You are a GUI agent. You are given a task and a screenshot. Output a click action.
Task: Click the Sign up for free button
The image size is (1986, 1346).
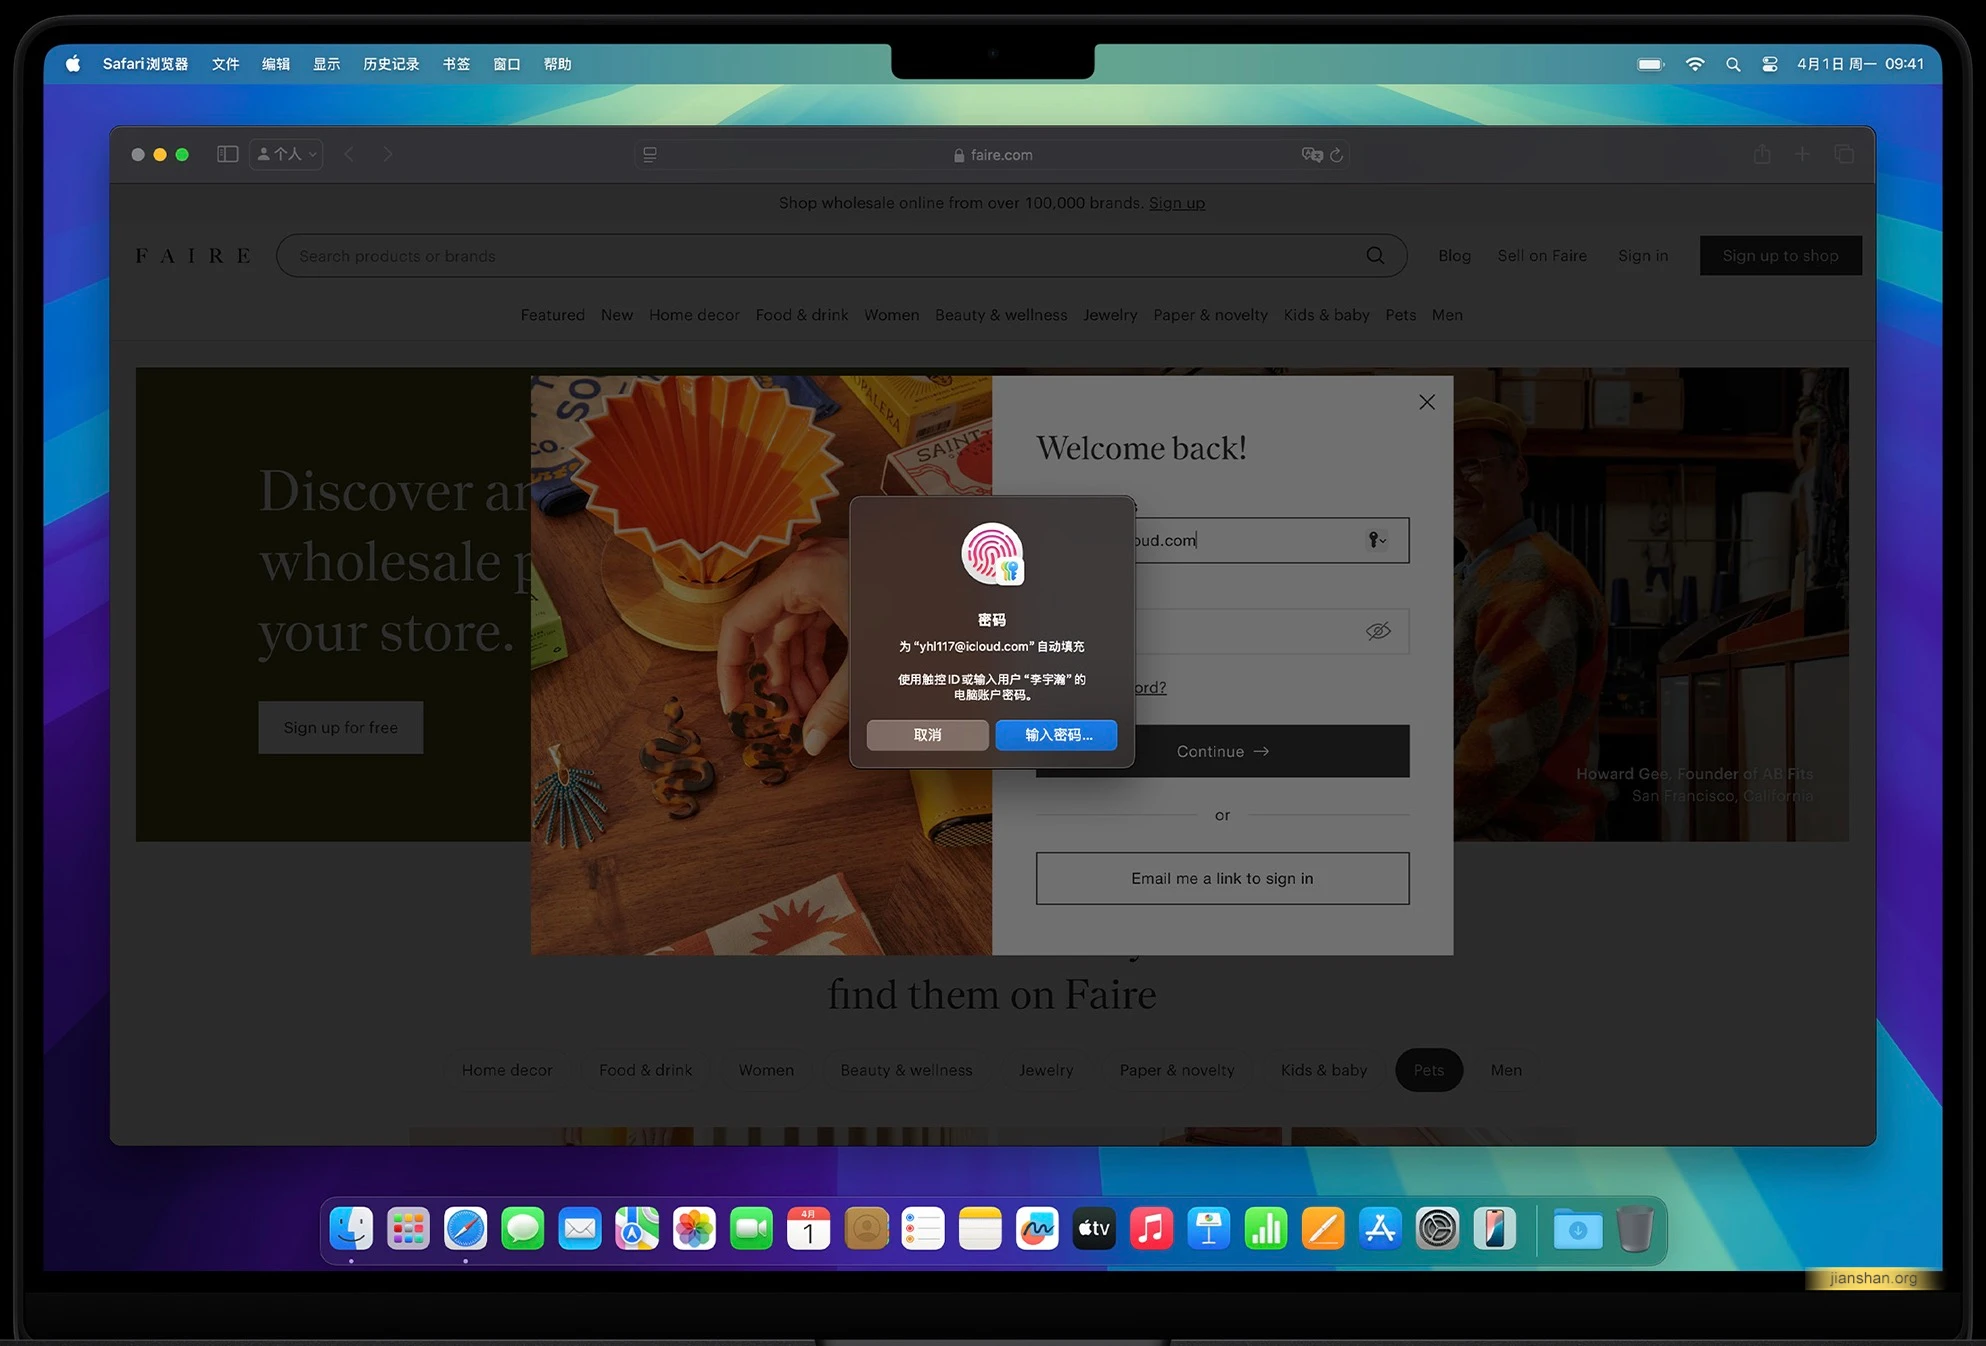click(340, 727)
